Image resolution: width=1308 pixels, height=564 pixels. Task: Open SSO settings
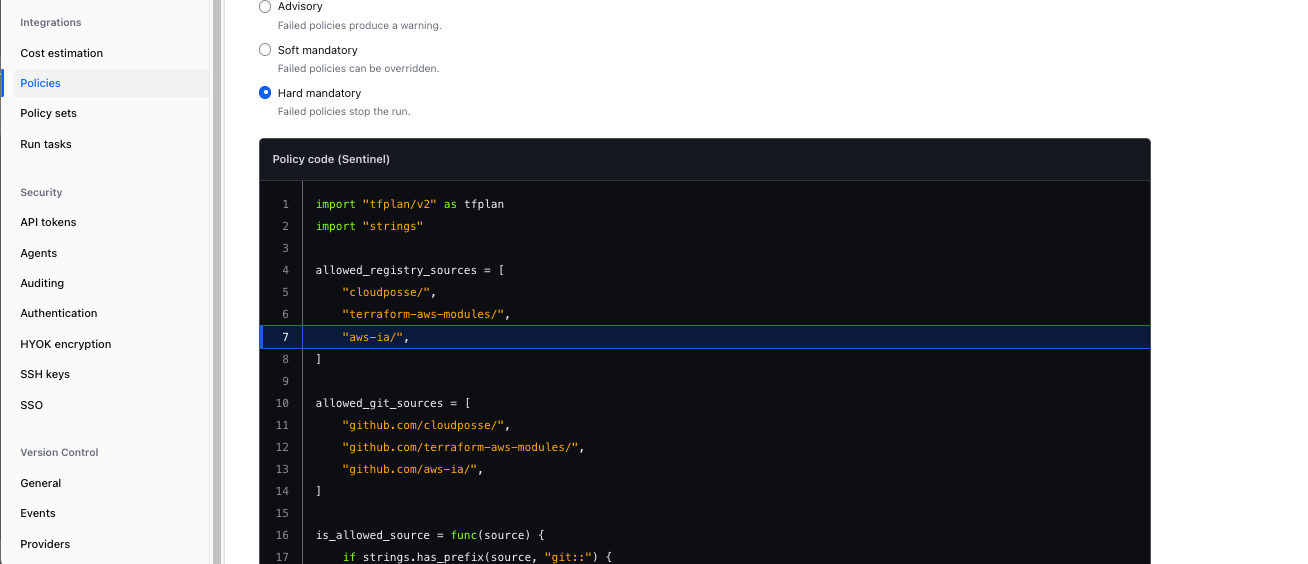point(32,405)
